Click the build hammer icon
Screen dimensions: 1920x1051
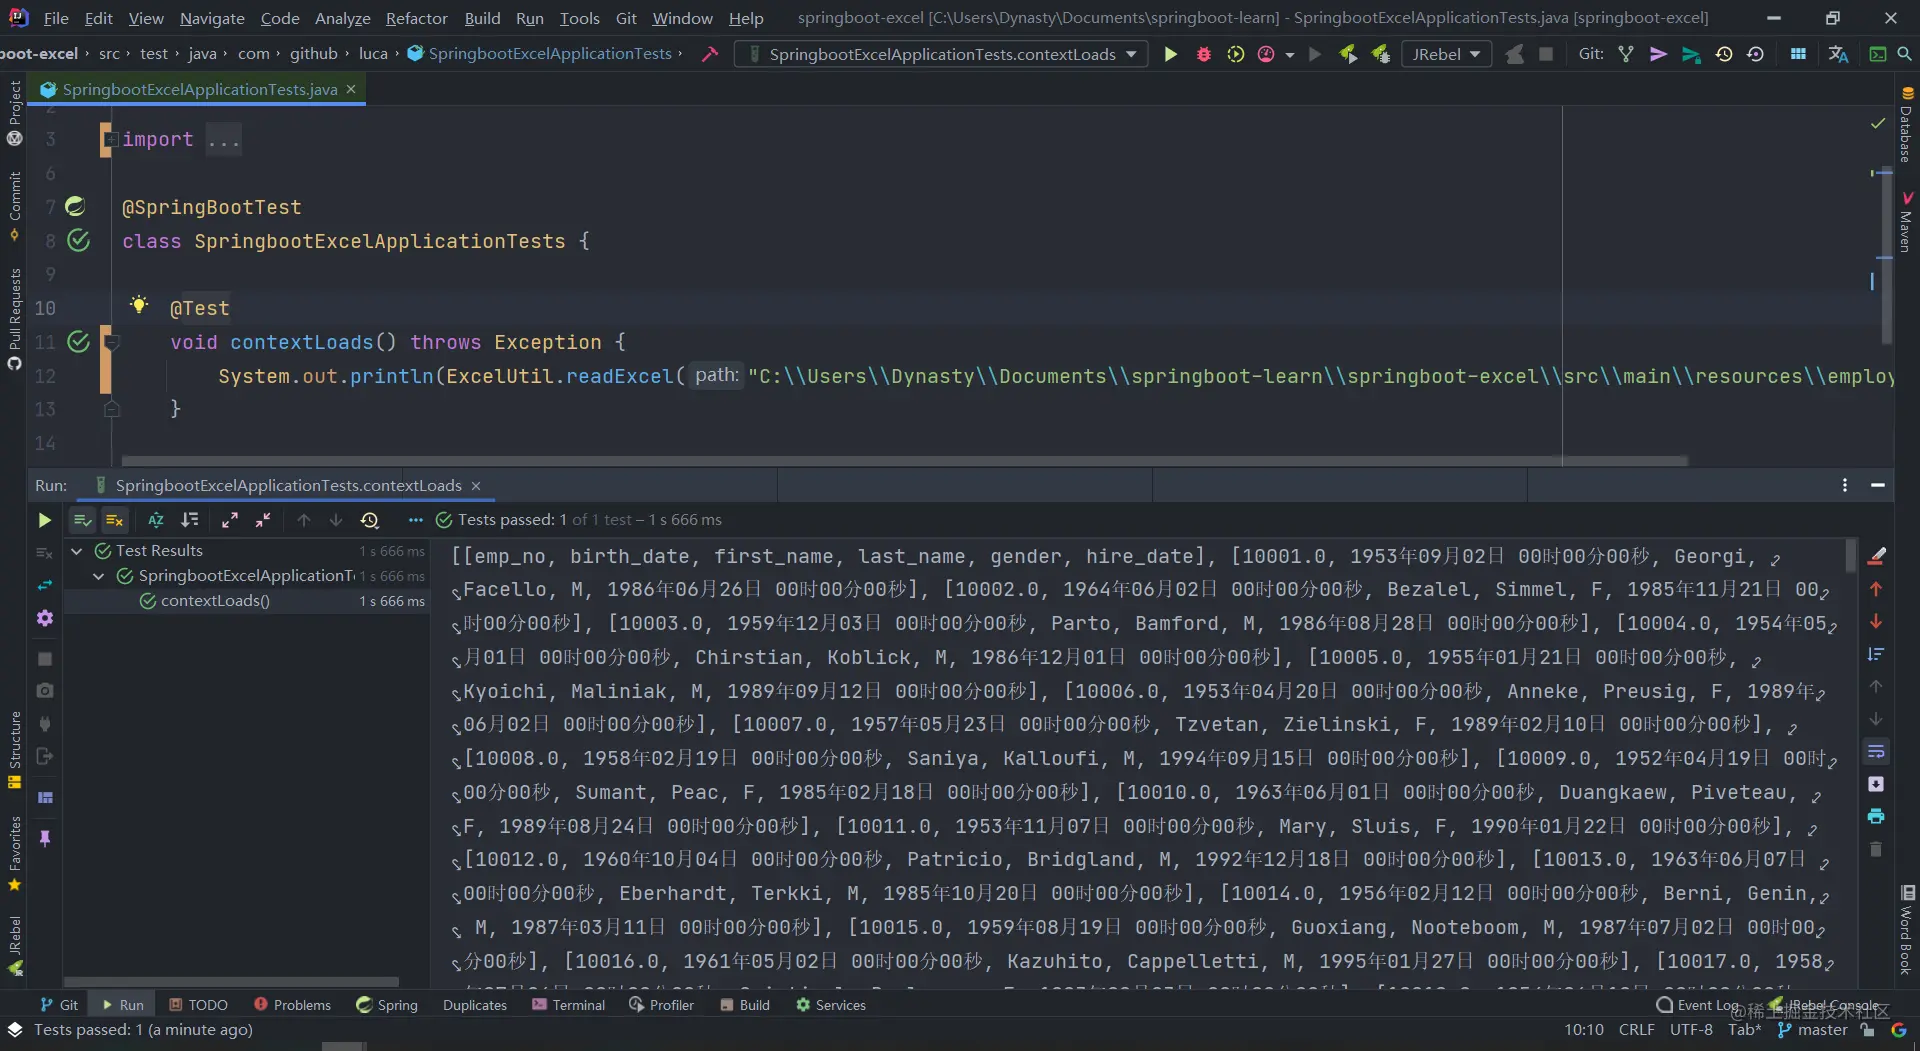tap(710, 54)
